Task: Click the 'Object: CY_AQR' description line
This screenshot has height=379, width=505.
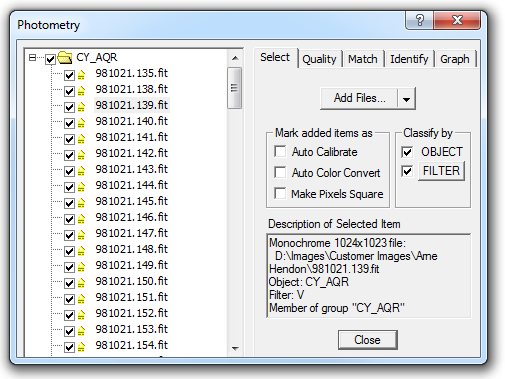Action: [x=309, y=282]
